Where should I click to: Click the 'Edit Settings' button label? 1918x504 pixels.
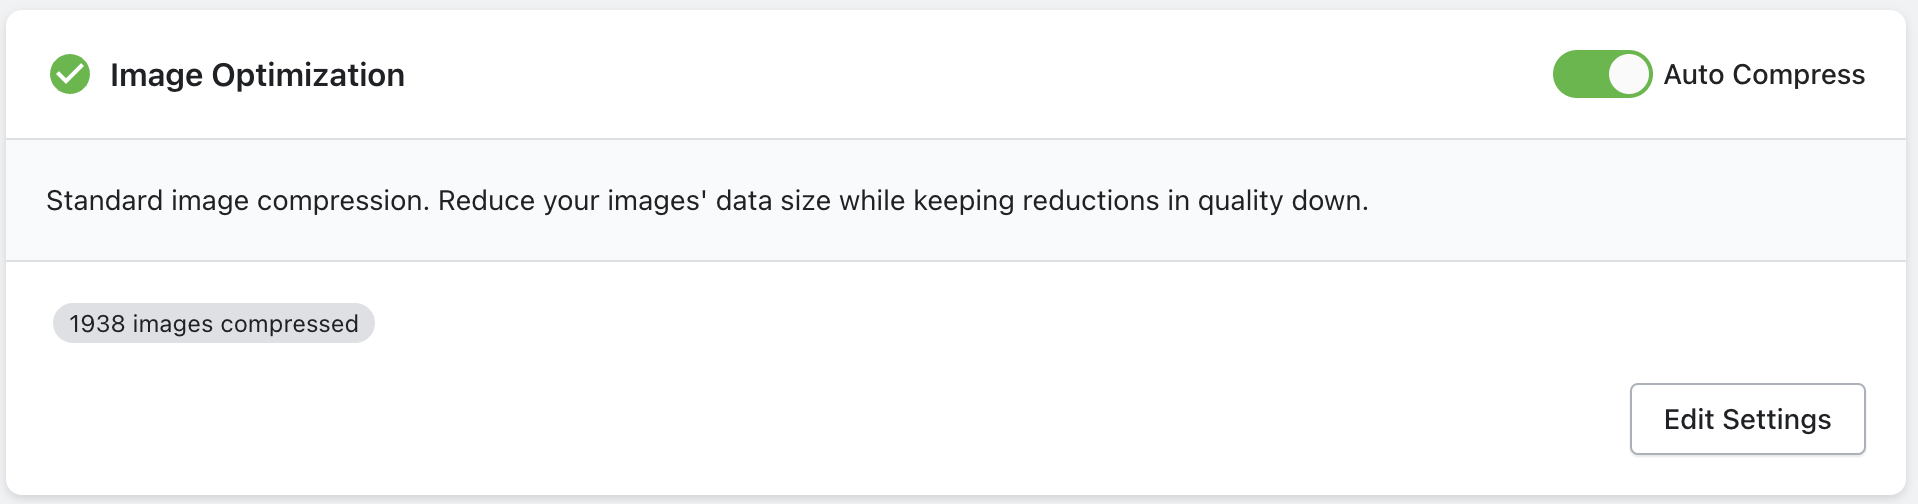1747,419
